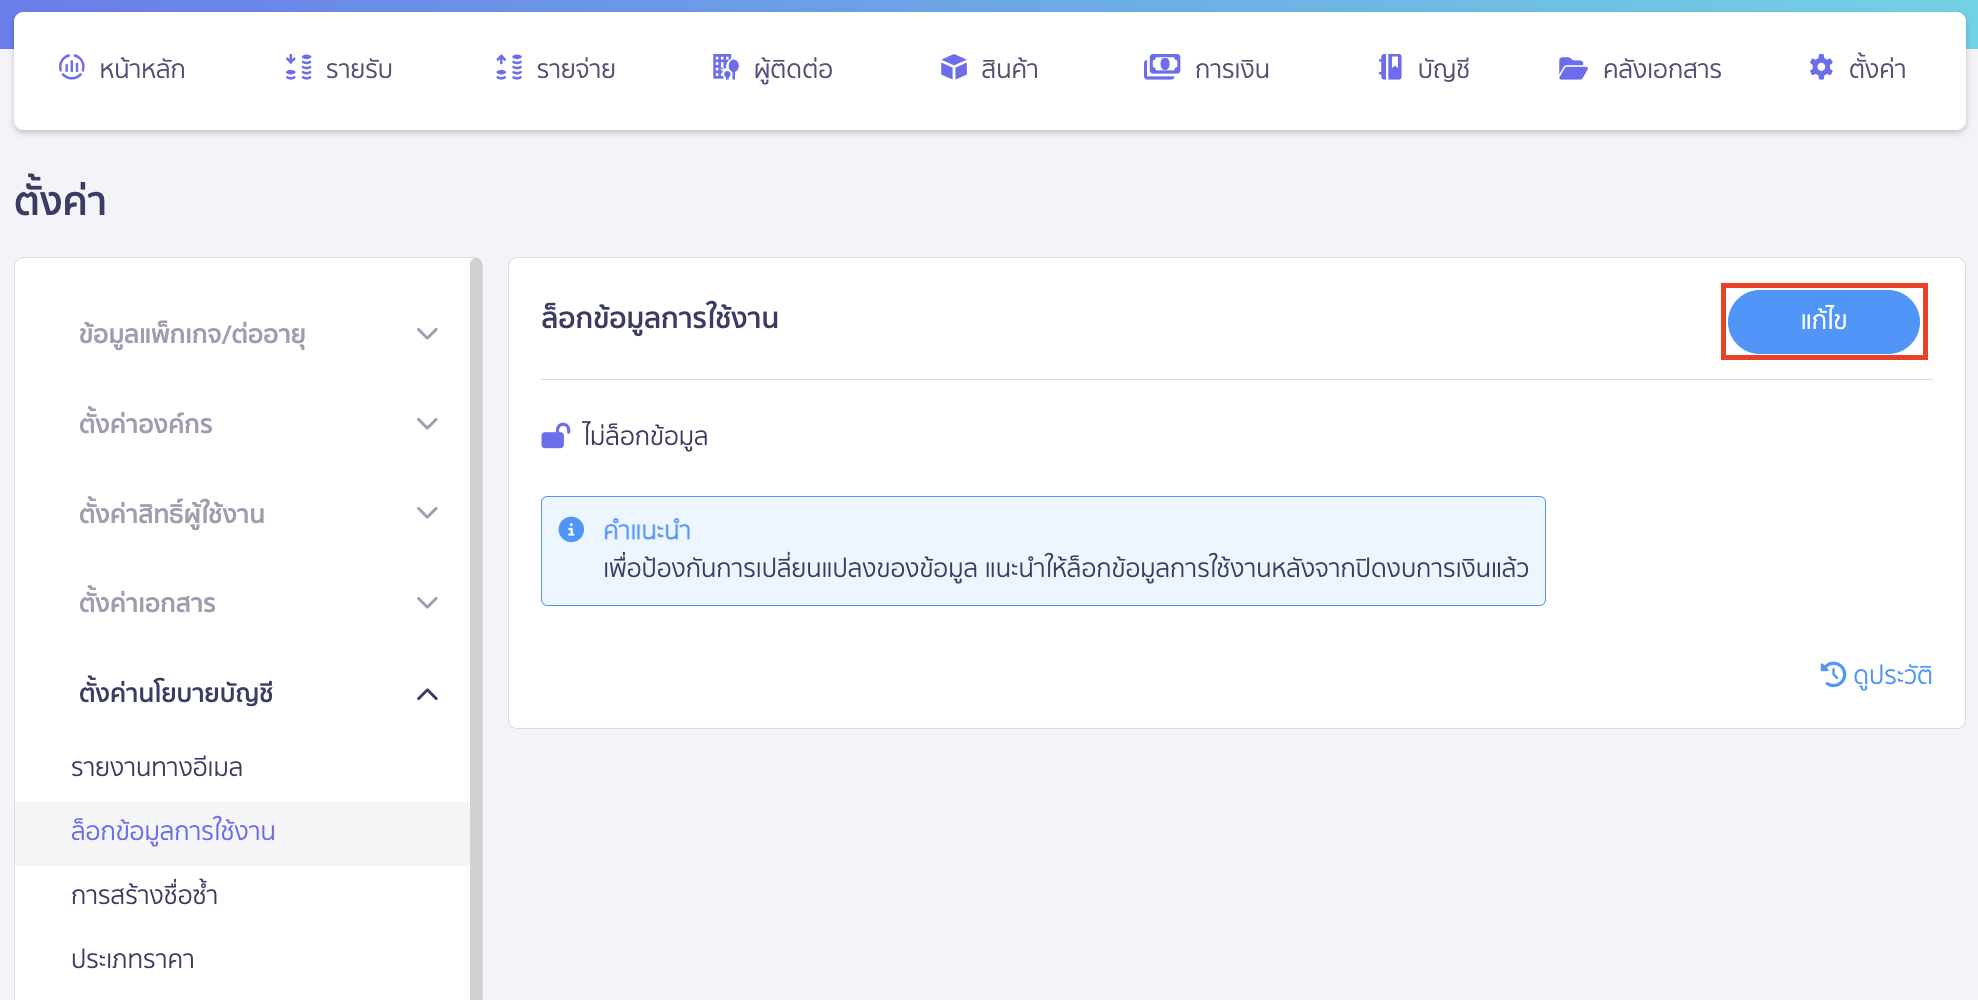Open the ผู้ติดต่อ contacts icon
Screen dimensions: 1978x1000
pyautogui.click(x=724, y=68)
